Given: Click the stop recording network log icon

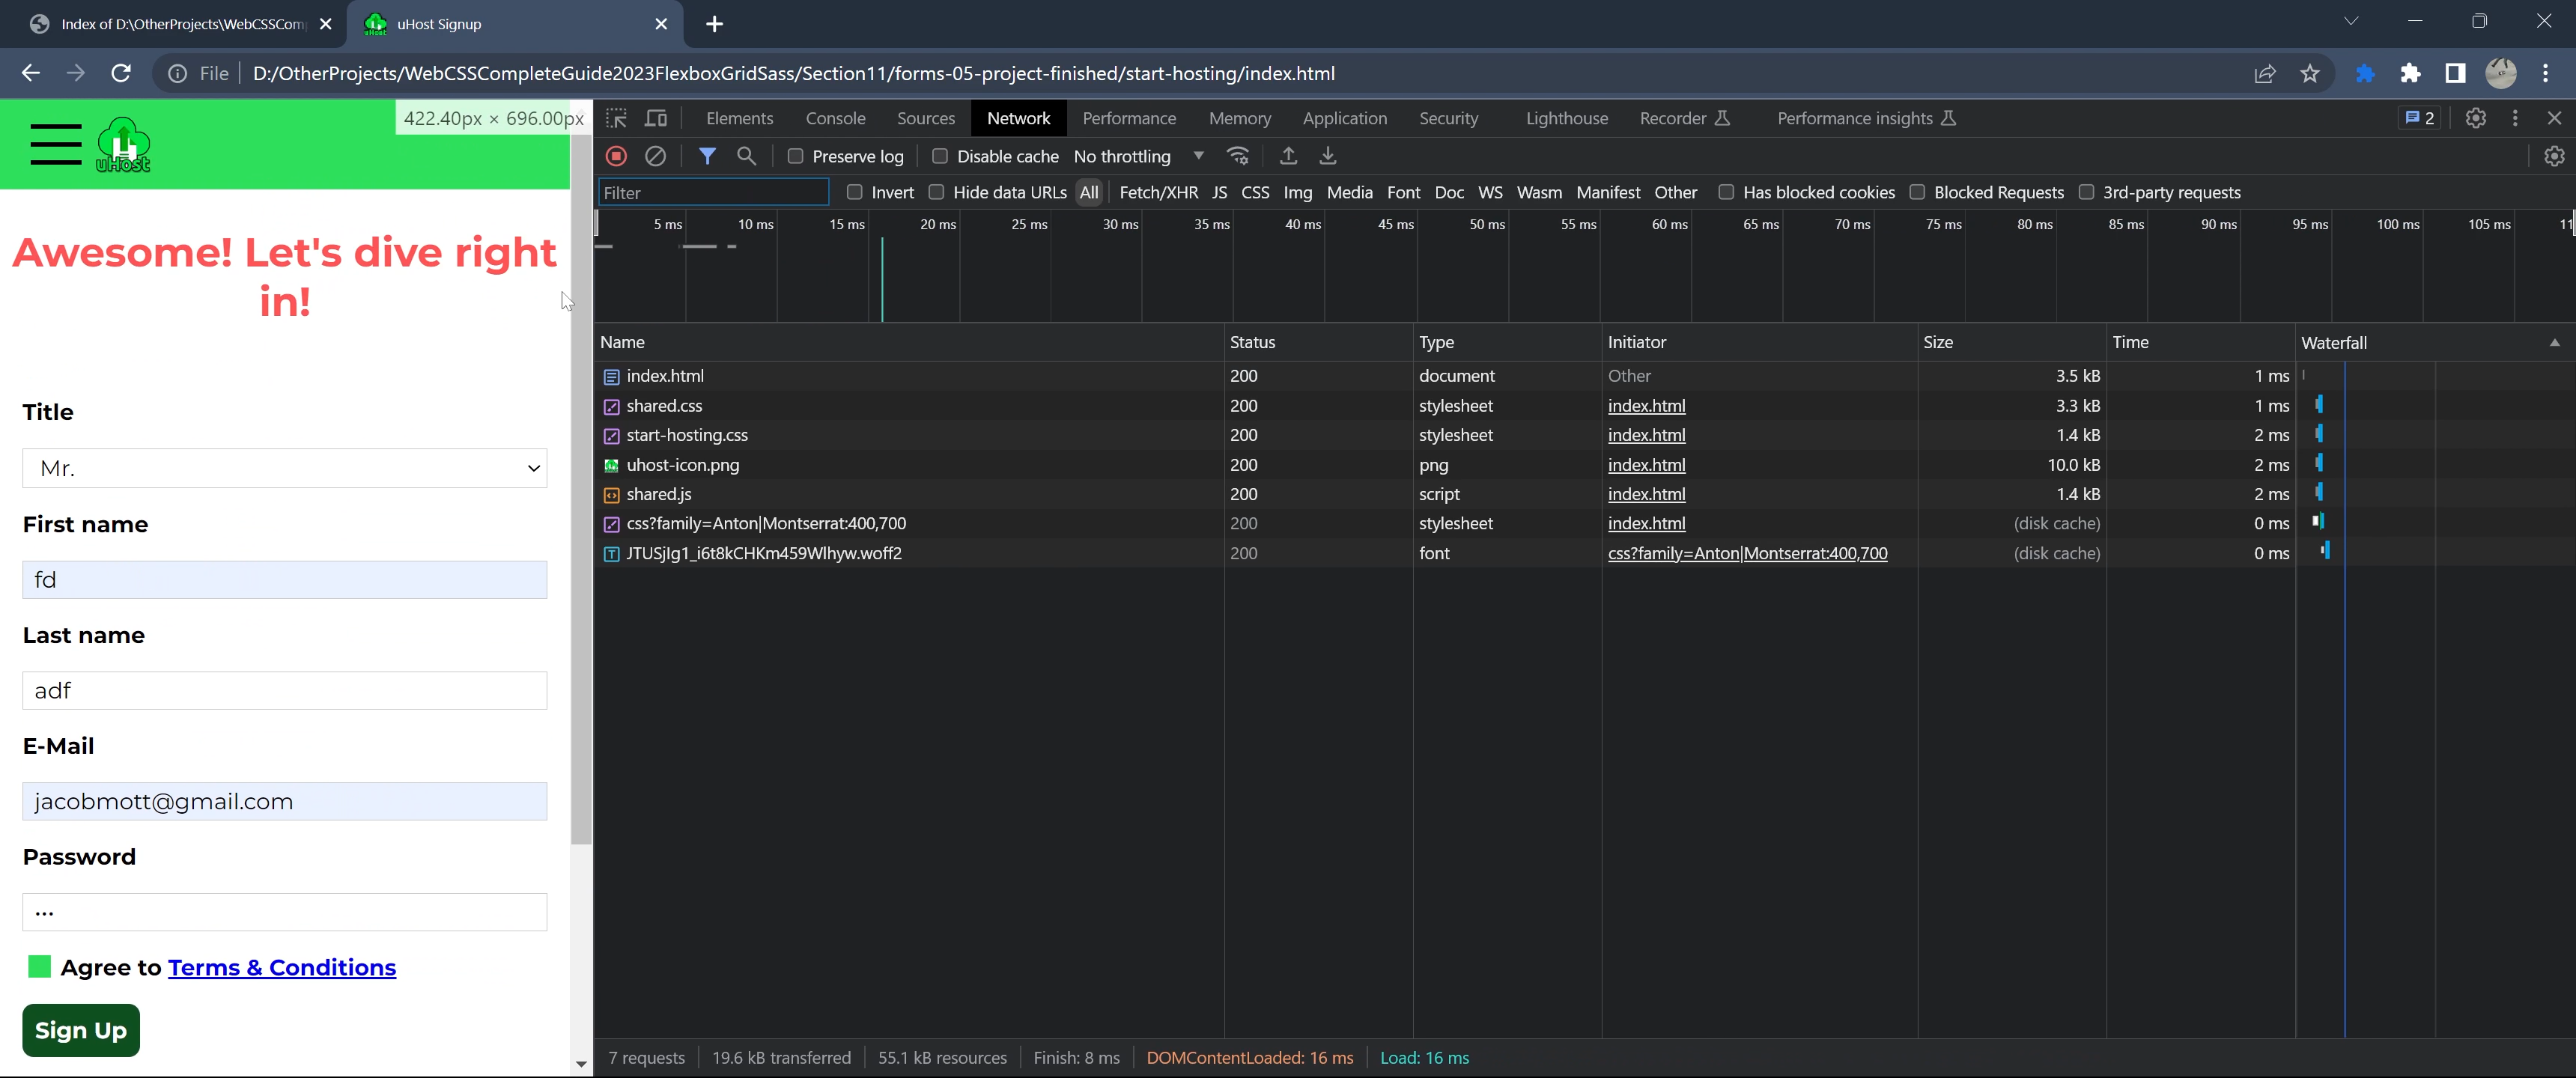Looking at the screenshot, I should coord(616,156).
